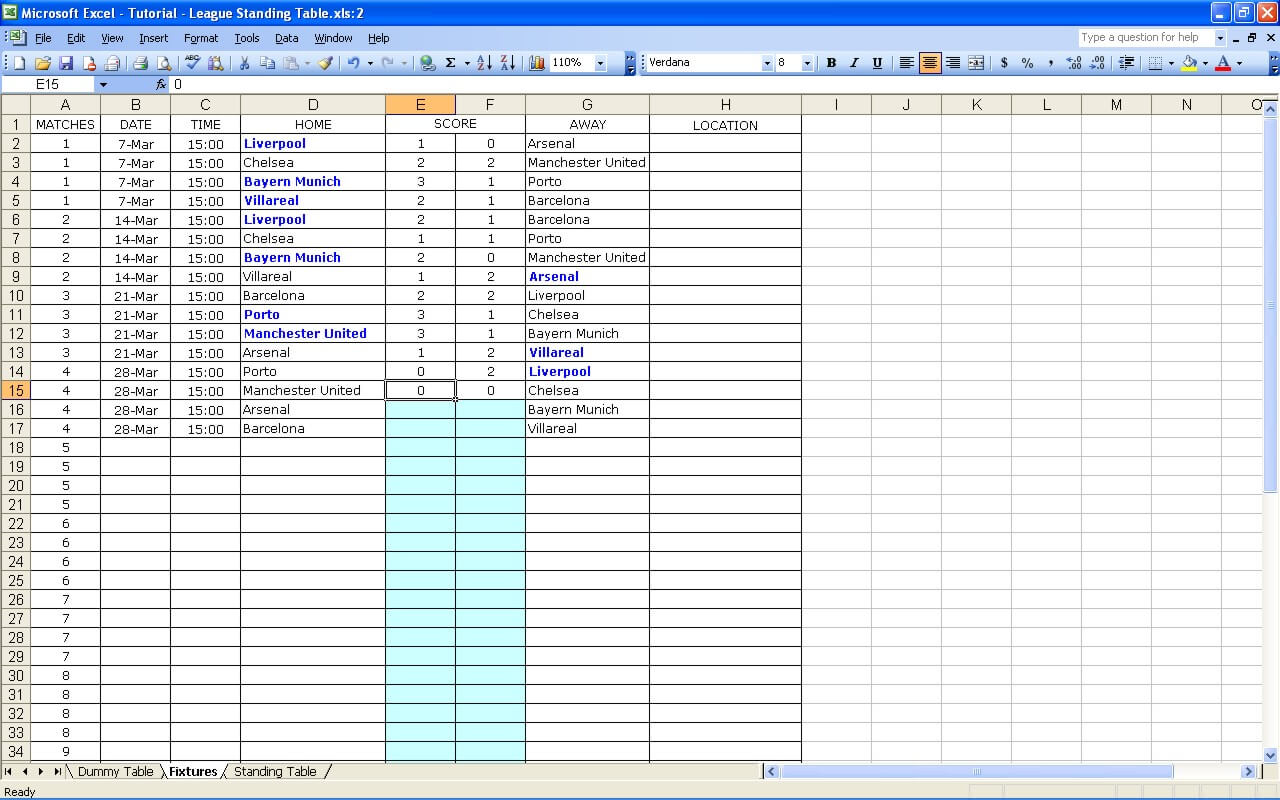
Task: Open the Insert menu
Action: coord(153,38)
